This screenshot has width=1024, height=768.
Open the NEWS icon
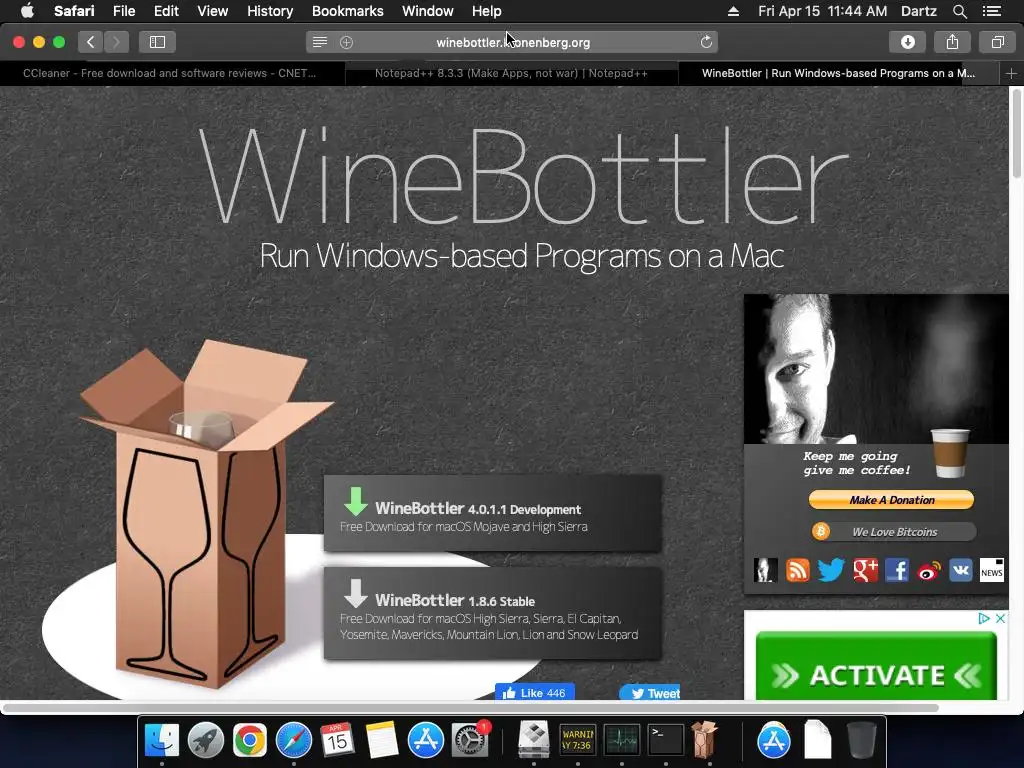pyautogui.click(x=991, y=570)
